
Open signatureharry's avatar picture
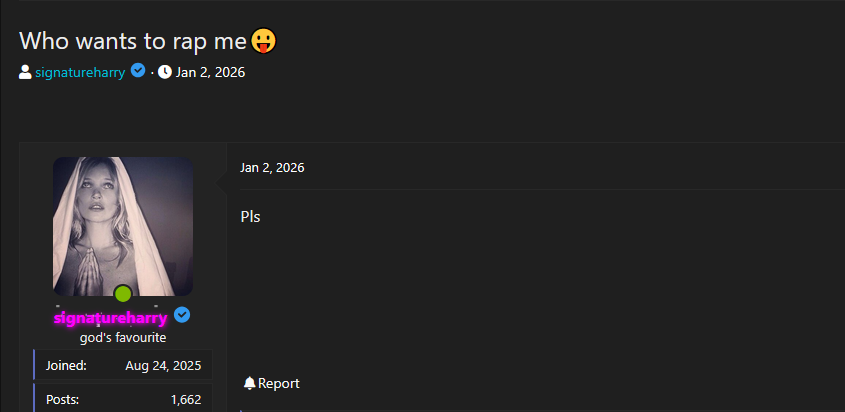coord(123,226)
